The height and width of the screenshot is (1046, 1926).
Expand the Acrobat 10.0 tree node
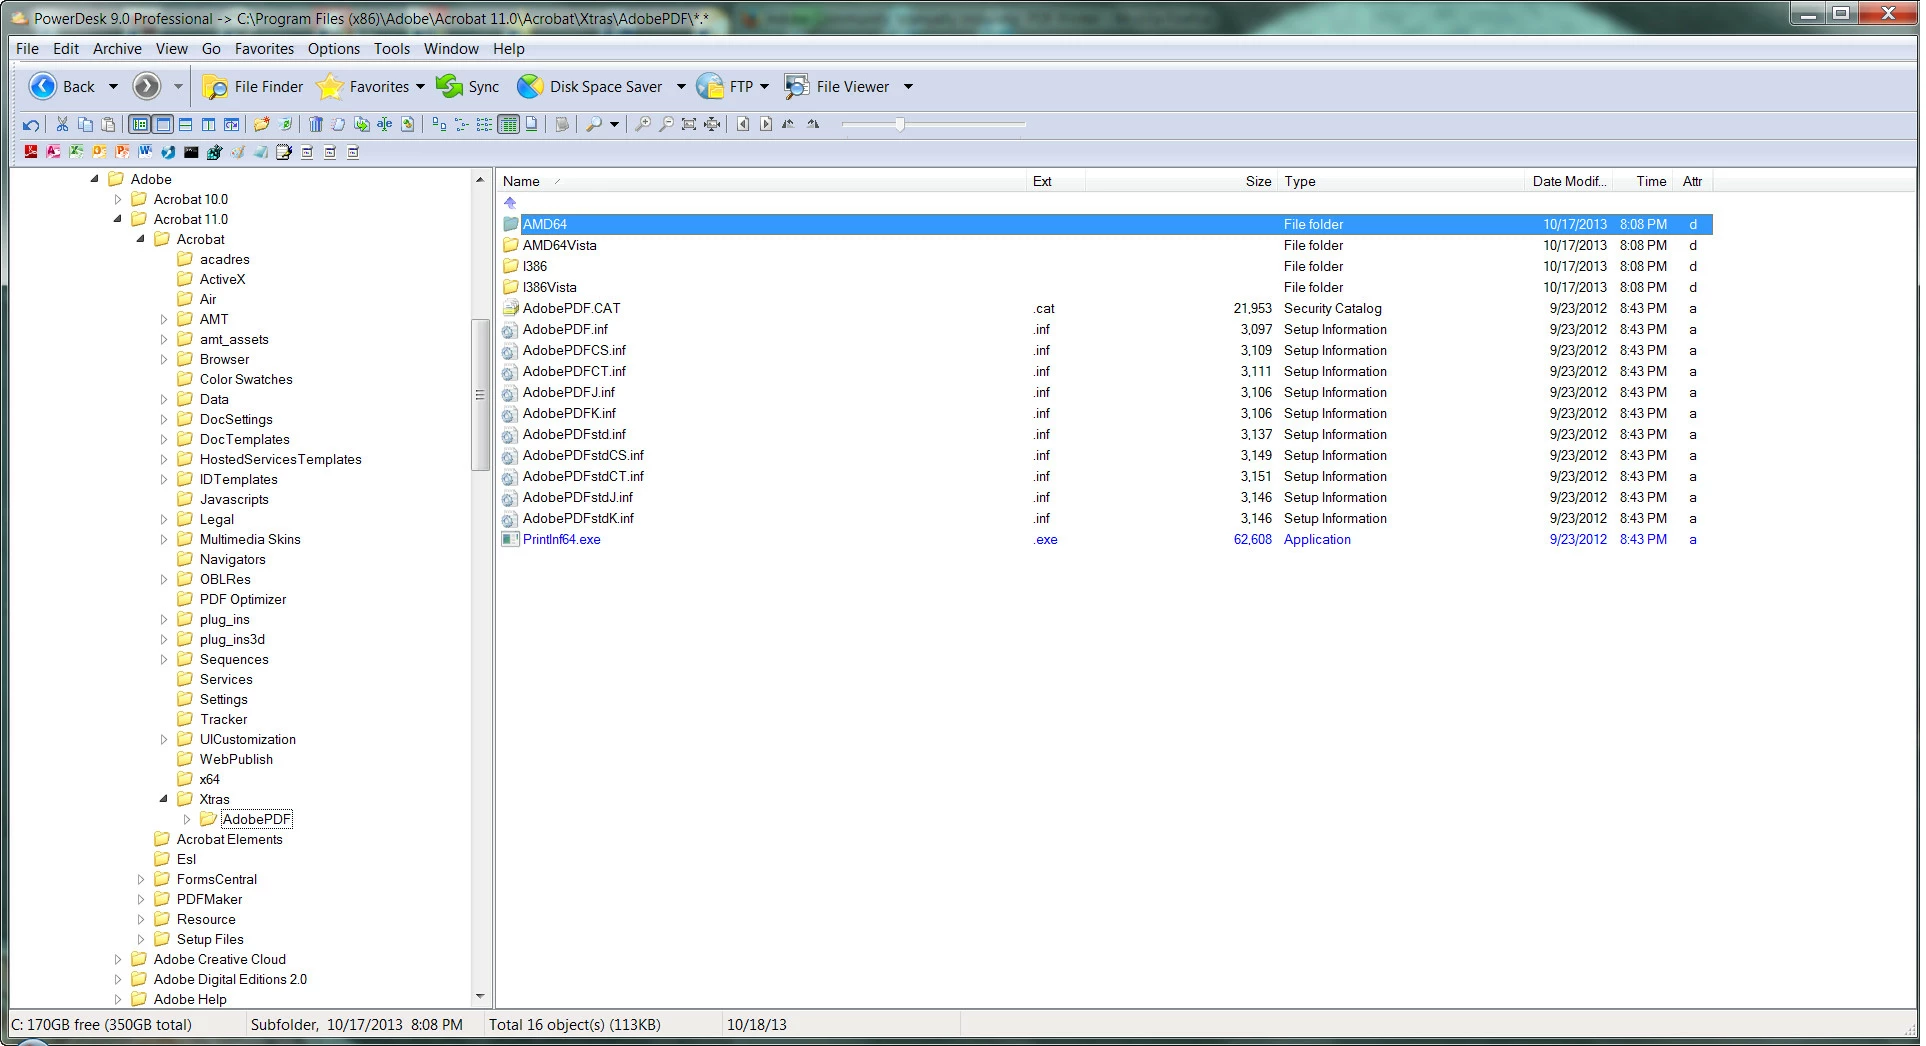pos(117,199)
